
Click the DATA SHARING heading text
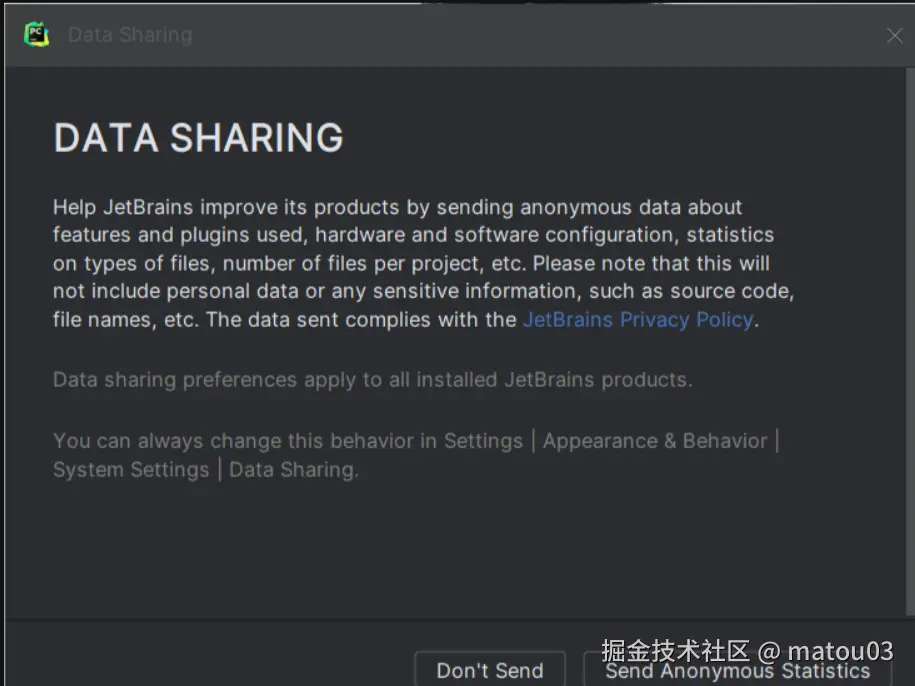pyautogui.click(x=198, y=138)
